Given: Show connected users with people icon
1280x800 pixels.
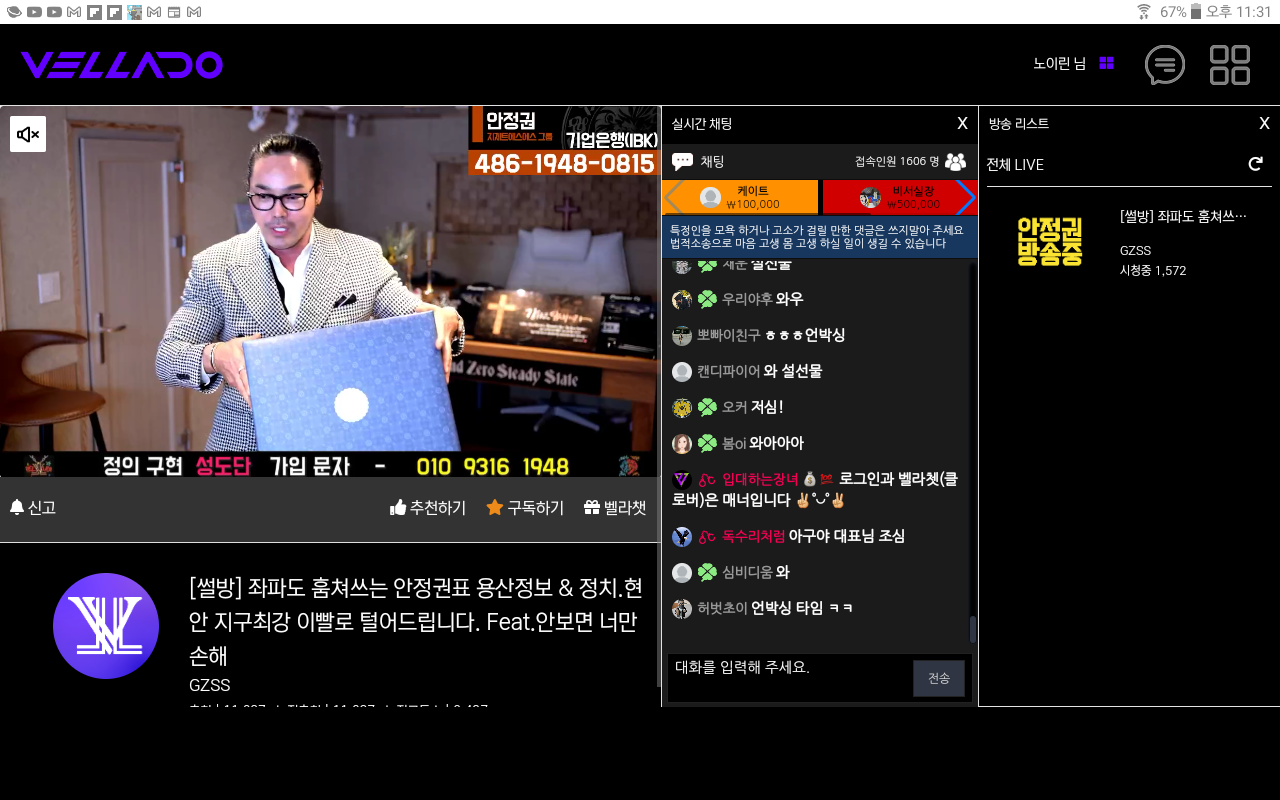Looking at the screenshot, I should pyautogui.click(x=955, y=161).
